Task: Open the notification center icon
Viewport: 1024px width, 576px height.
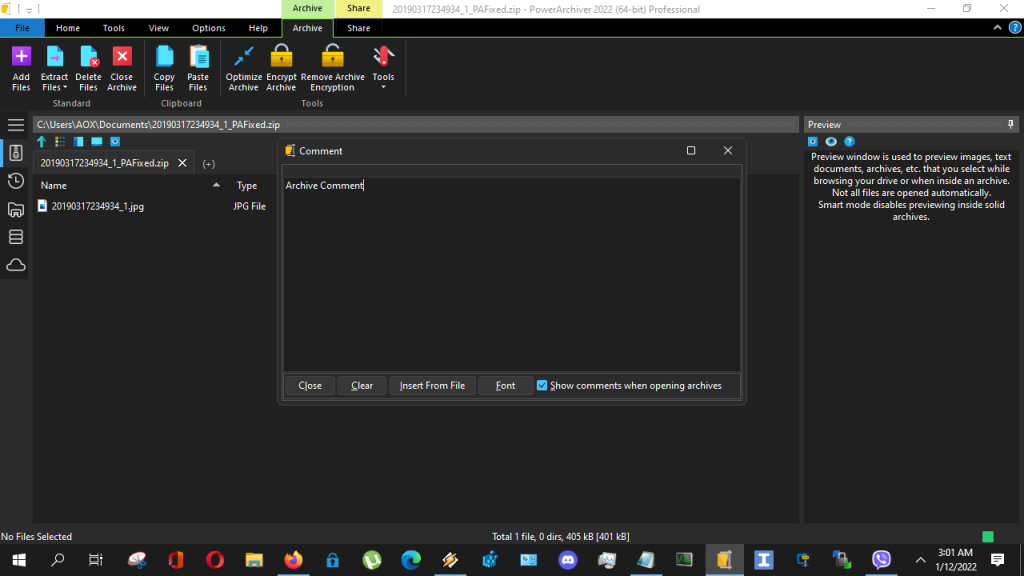Action: [x=997, y=560]
